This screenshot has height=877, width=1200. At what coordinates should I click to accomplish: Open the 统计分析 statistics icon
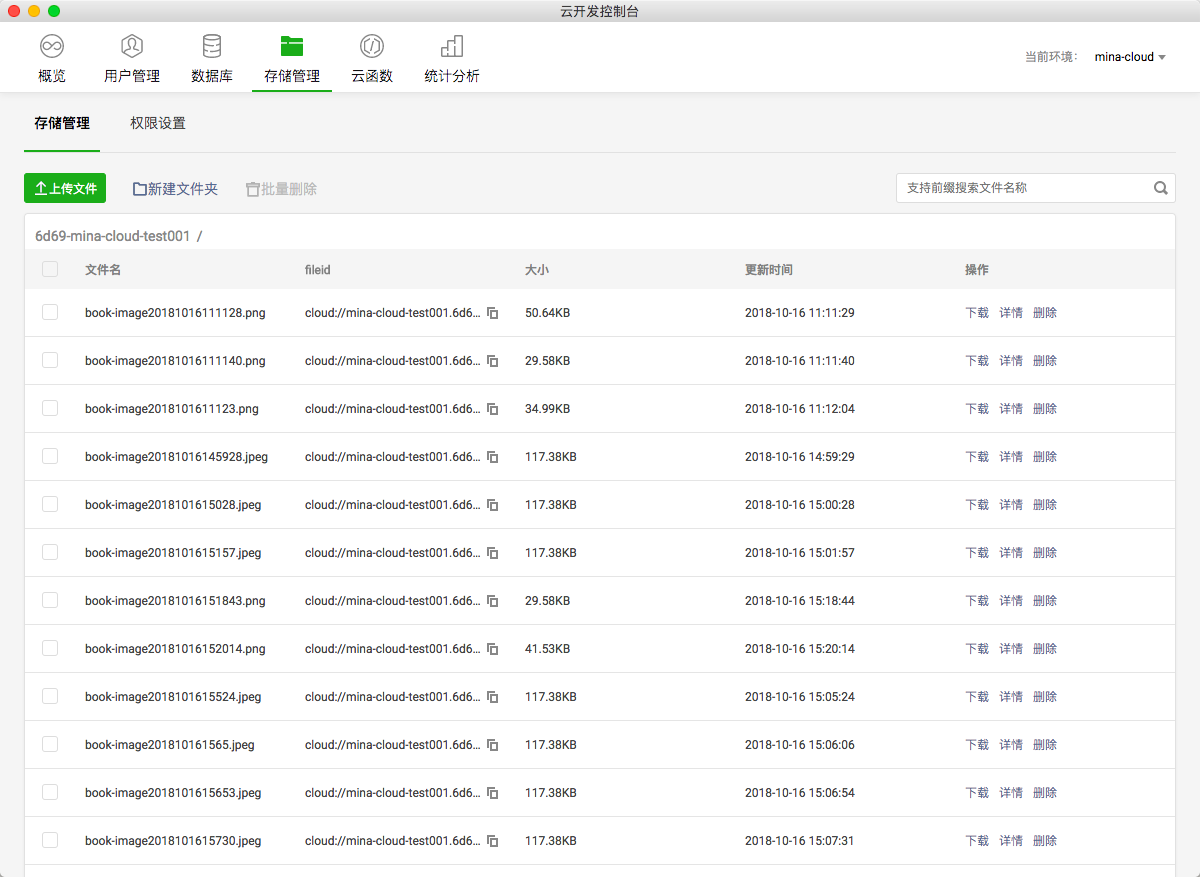[x=452, y=46]
